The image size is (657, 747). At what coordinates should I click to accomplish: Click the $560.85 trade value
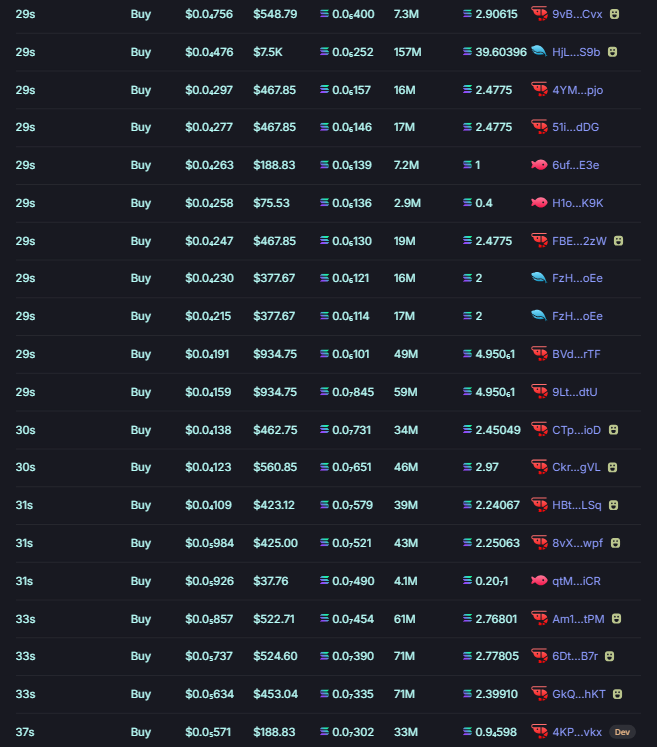275,467
